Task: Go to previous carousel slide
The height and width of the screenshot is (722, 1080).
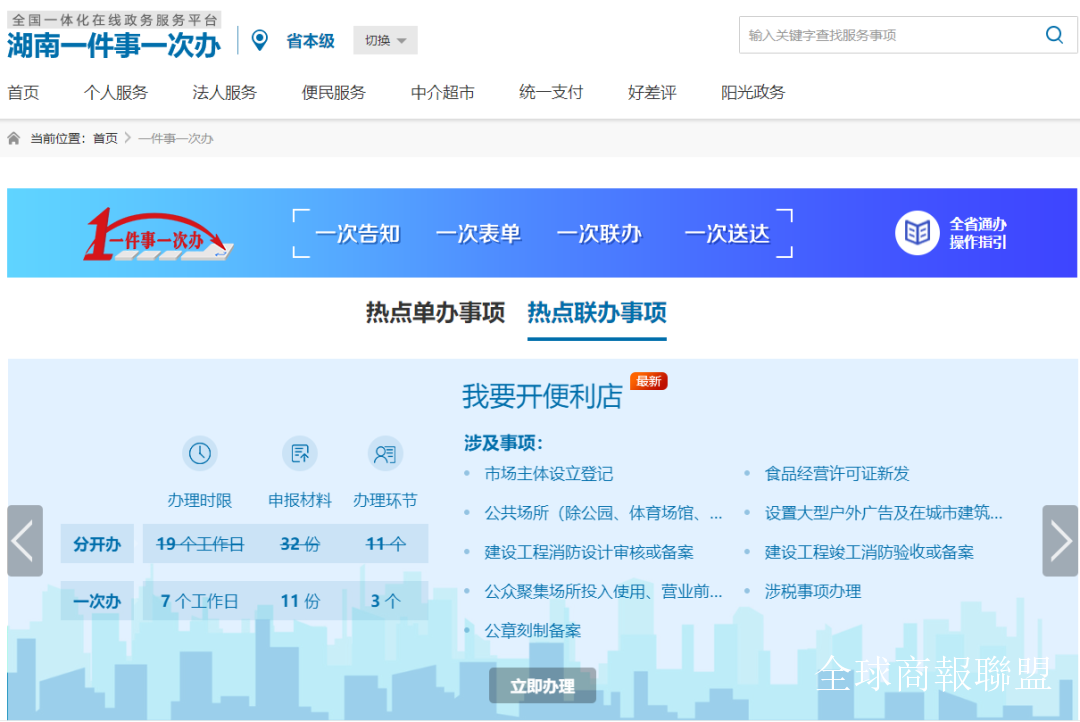Action: [24, 541]
